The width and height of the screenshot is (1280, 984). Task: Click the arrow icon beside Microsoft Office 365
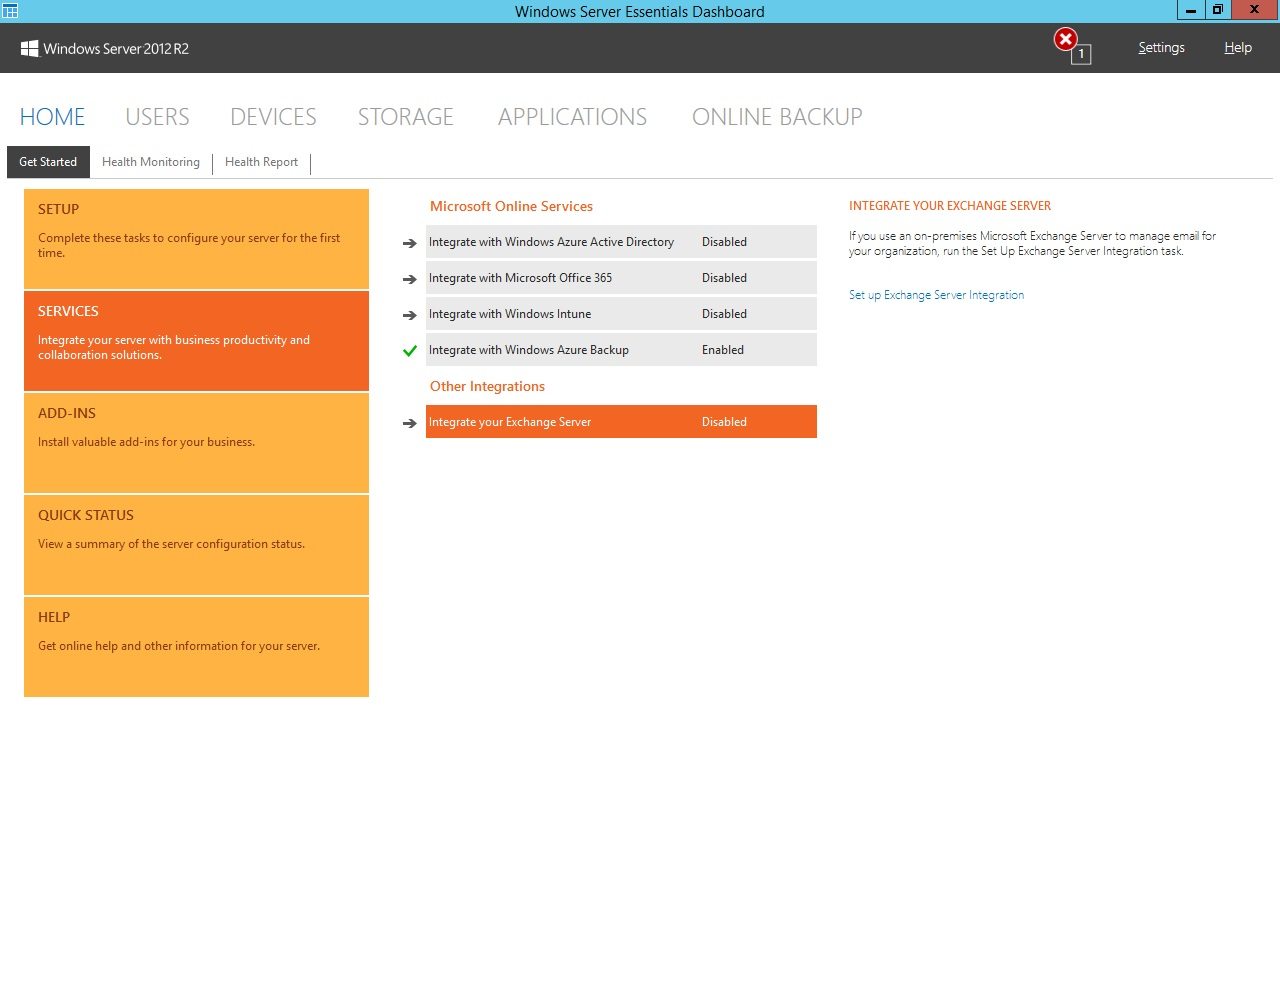click(409, 279)
